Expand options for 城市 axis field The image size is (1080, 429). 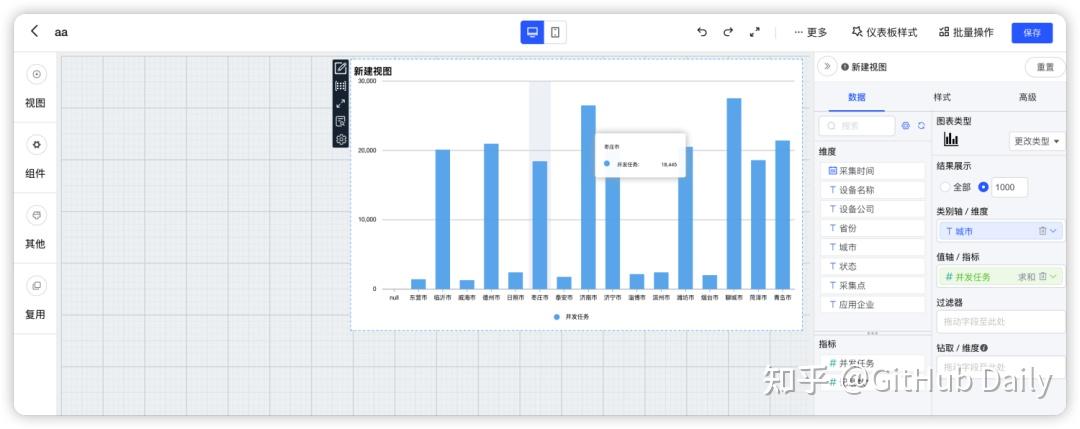point(1053,231)
